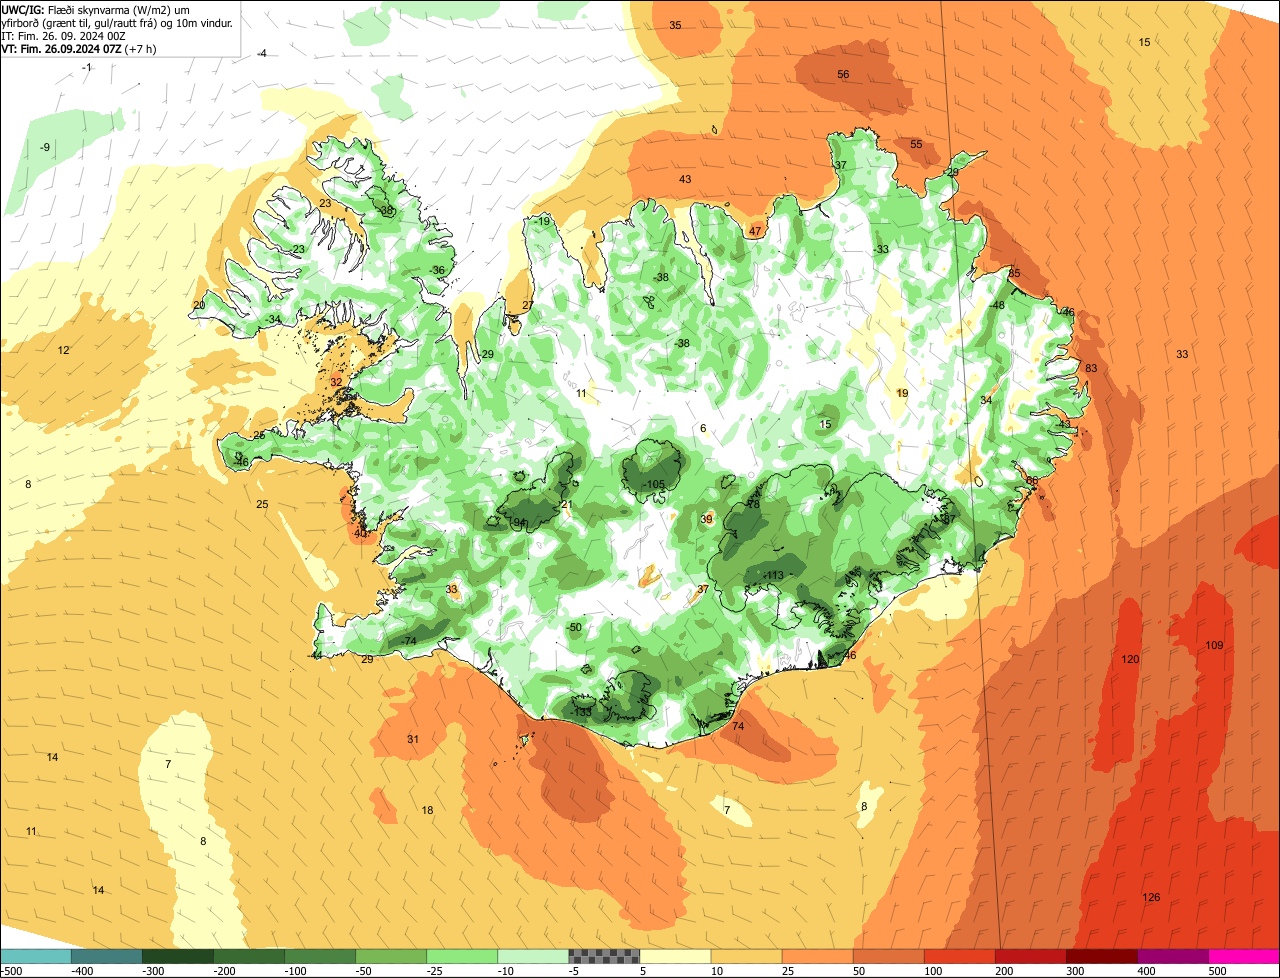Click the legend swatch between 300 and 400
Viewport: 1280px width, 978px height.
coord(1101,956)
